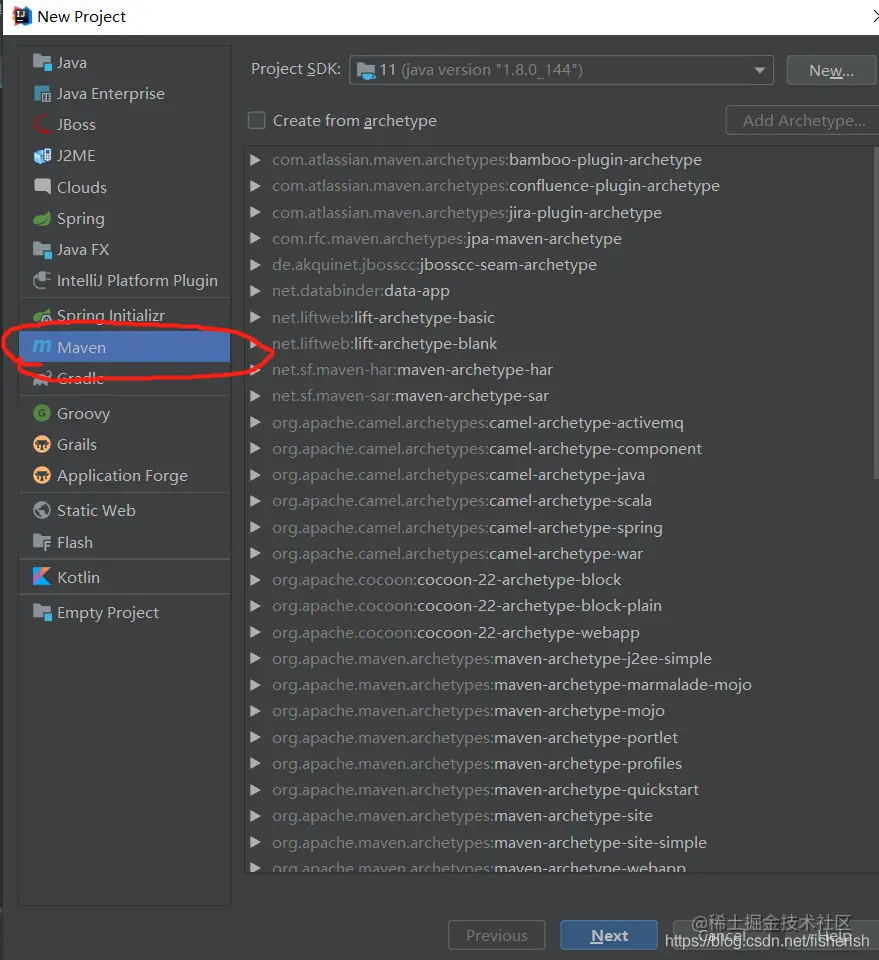Viewport: 879px width, 960px height.
Task: Click the Empty Project icon
Action: pos(42,612)
